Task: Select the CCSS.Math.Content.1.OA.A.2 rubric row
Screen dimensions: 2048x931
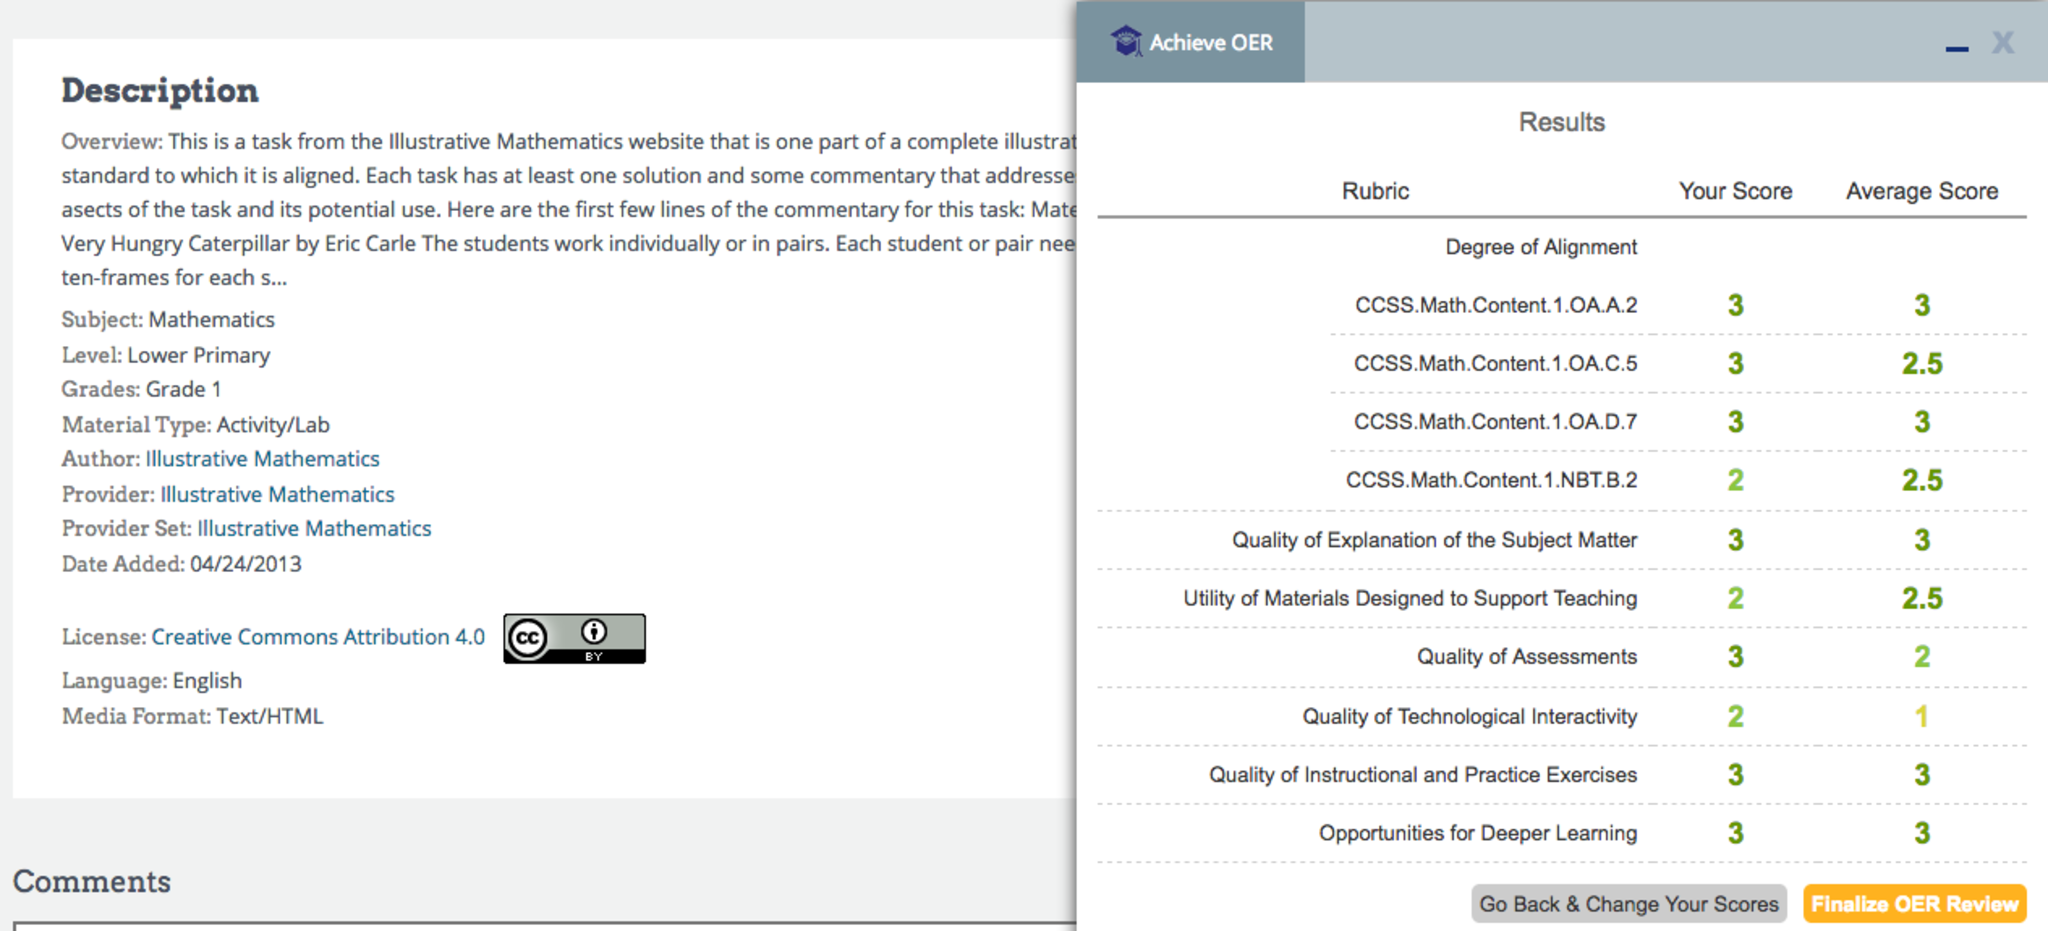Action: [x=1495, y=305]
